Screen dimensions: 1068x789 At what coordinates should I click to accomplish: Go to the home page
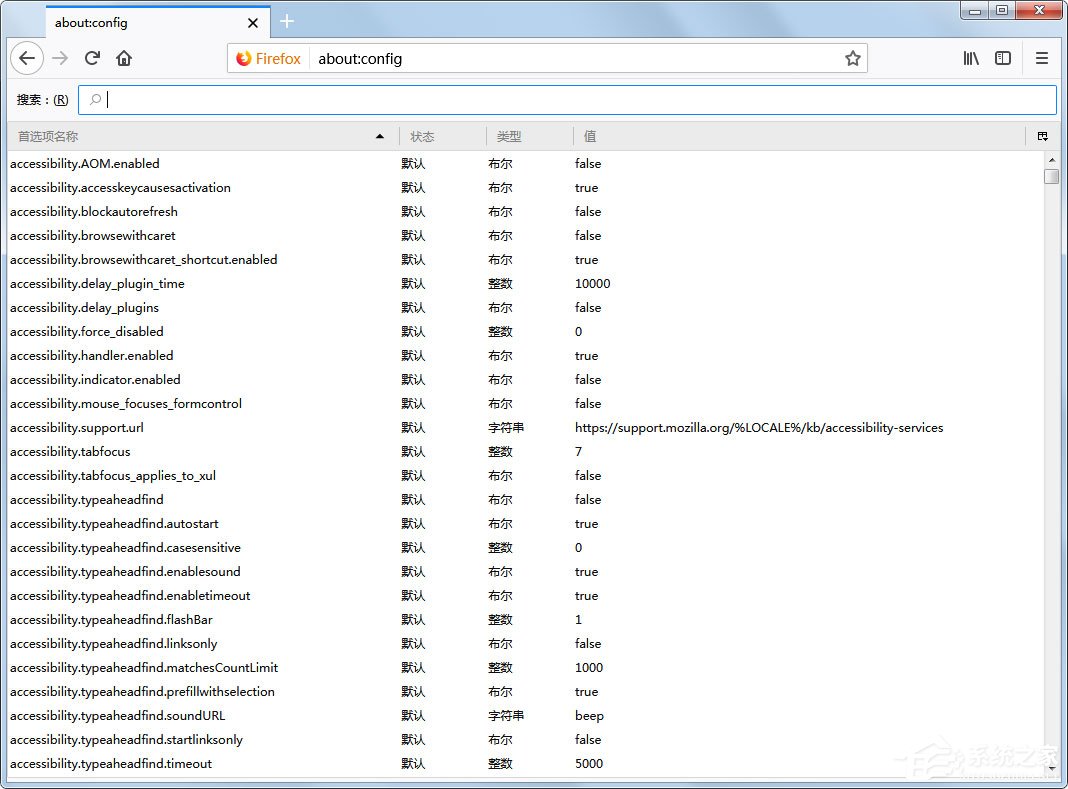124,58
